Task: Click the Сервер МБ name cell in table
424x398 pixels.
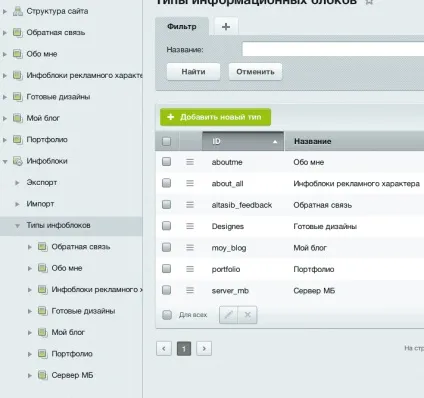Action: 314,291
